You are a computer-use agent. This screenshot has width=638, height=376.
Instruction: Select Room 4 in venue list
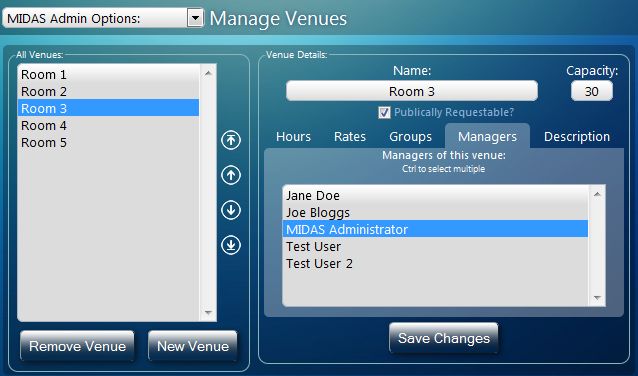pos(108,125)
